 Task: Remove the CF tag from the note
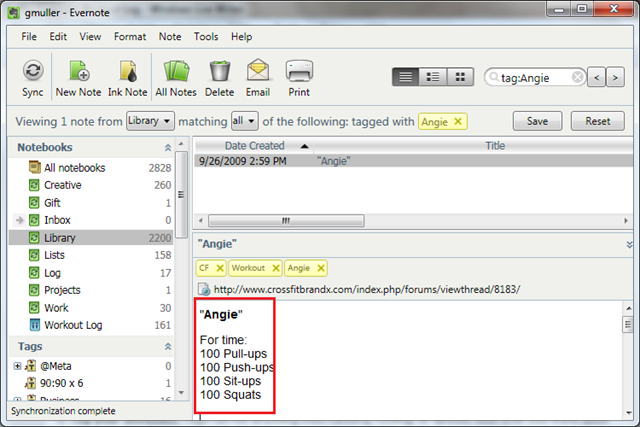pos(220,268)
